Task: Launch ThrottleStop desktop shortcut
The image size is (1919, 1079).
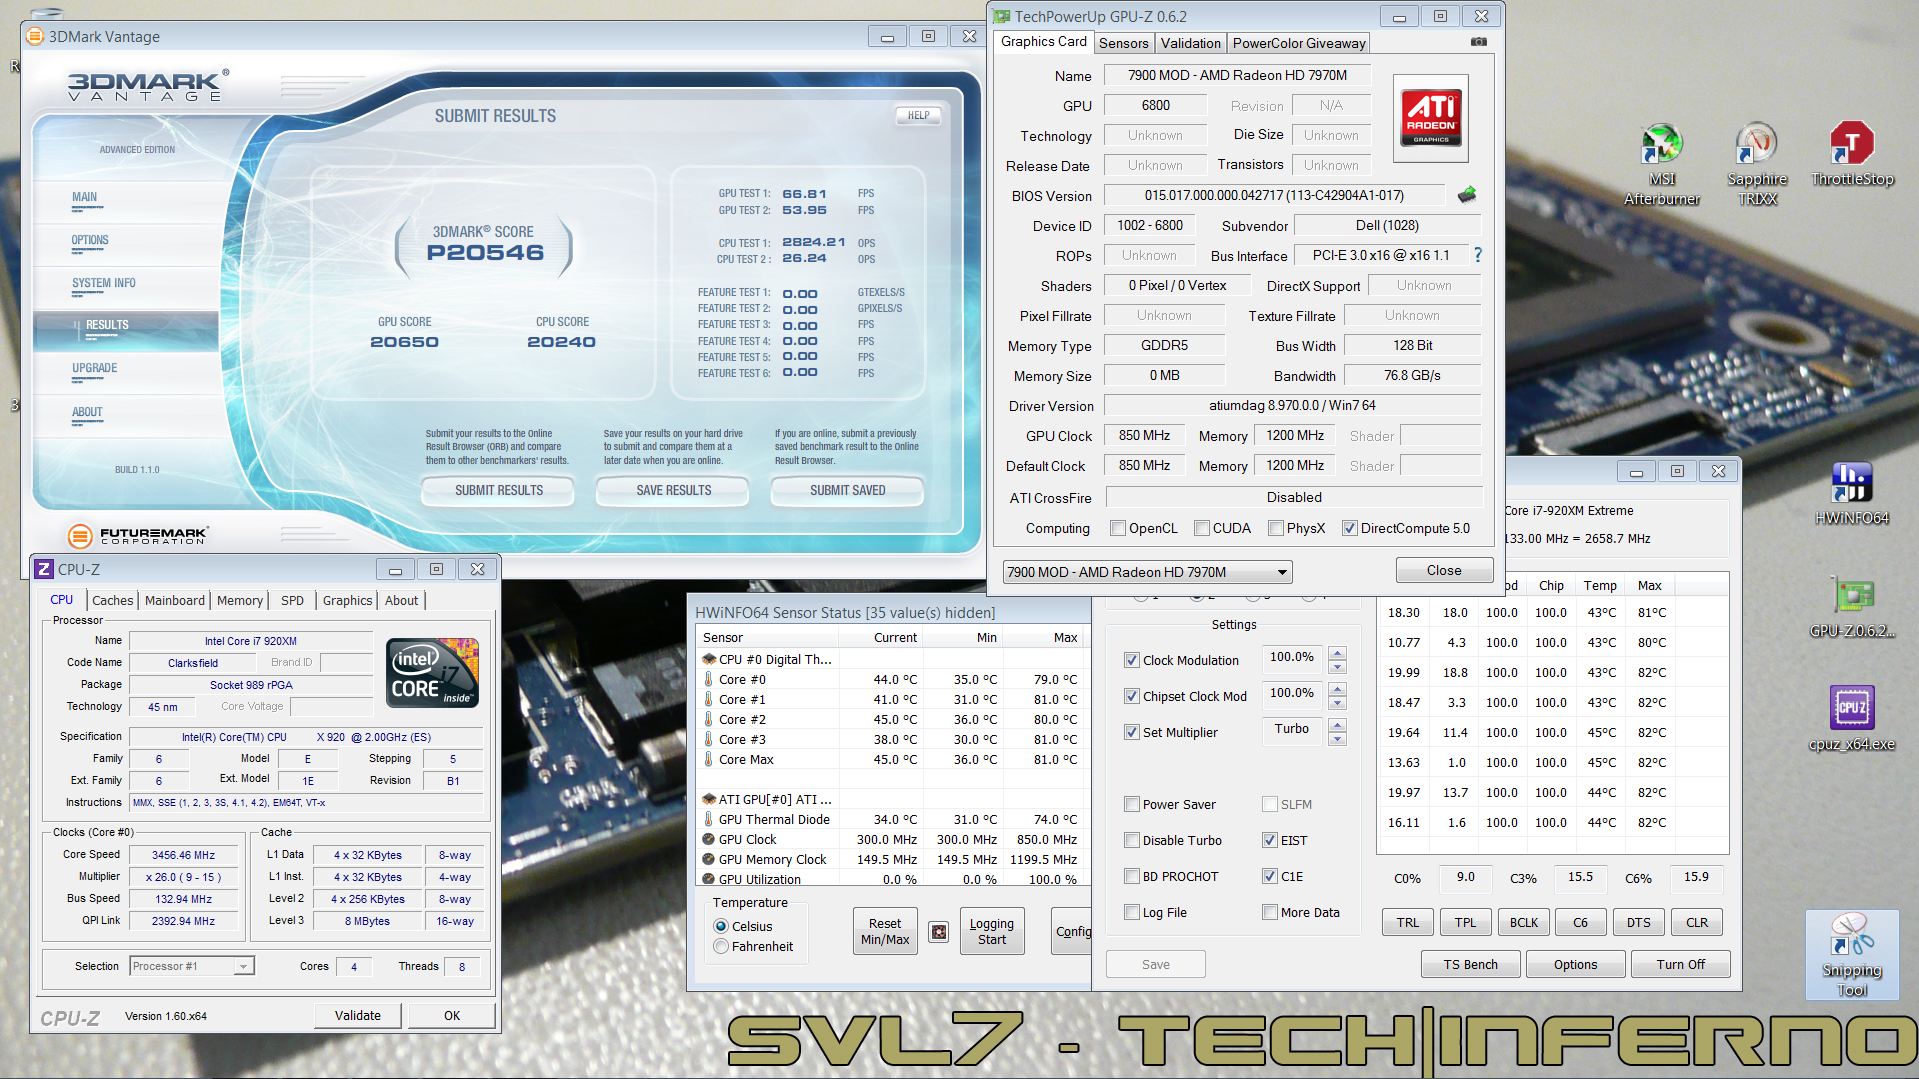Action: pos(1852,154)
